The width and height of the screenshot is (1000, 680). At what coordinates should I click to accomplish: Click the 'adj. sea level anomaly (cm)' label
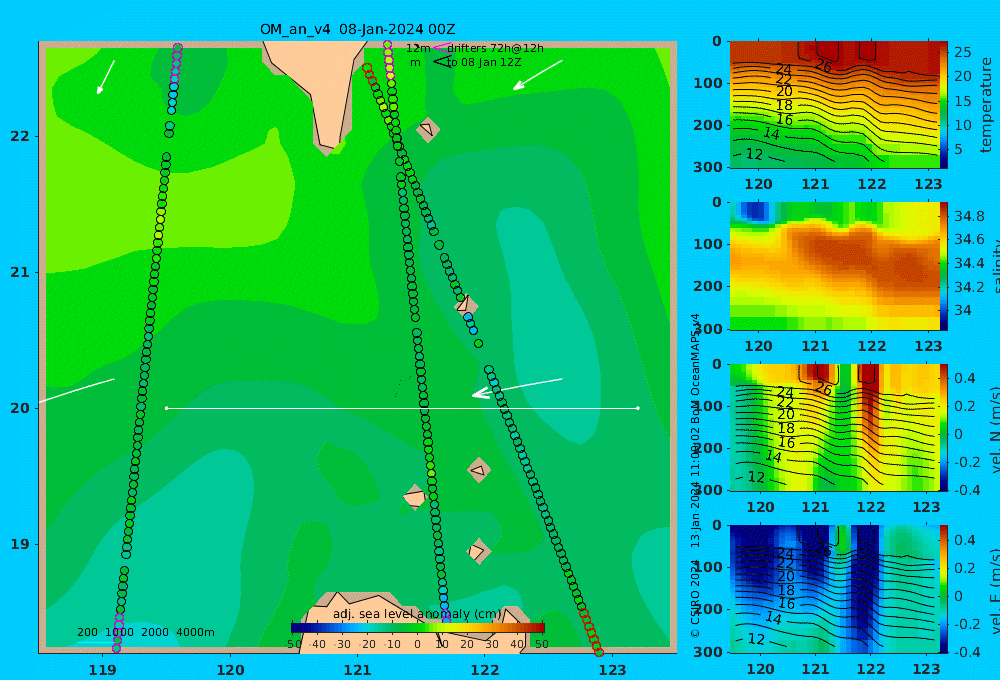(417, 614)
